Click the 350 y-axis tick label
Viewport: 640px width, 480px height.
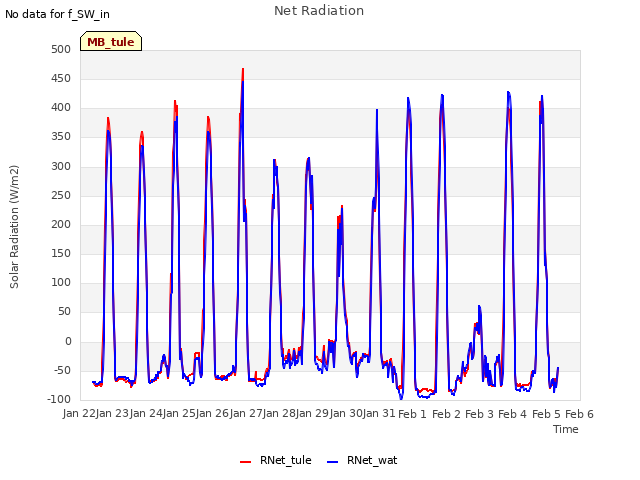pos(61,137)
